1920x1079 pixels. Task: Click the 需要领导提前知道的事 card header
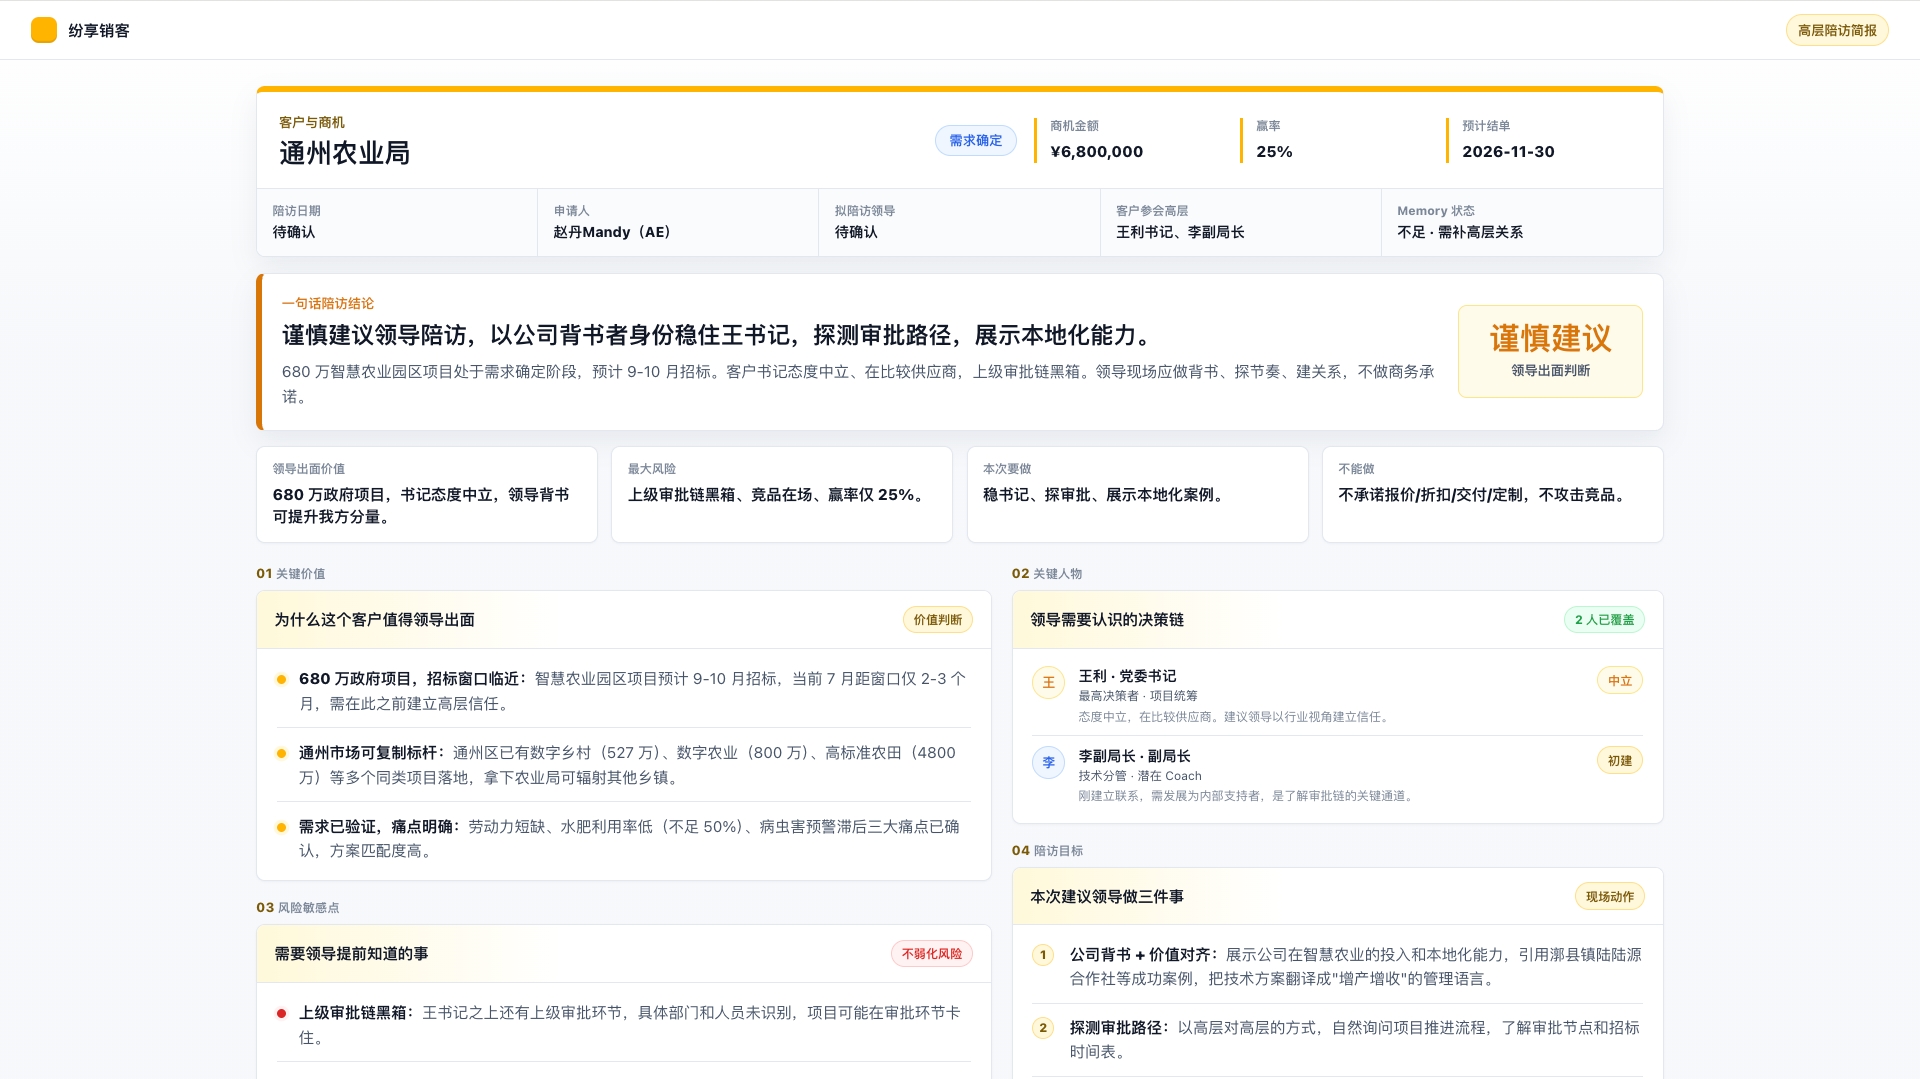tap(624, 954)
